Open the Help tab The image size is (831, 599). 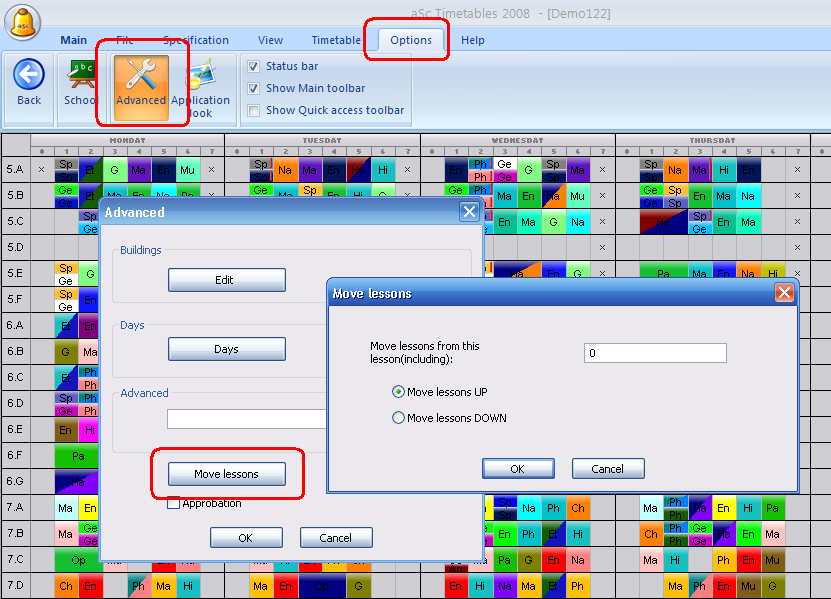[x=473, y=40]
